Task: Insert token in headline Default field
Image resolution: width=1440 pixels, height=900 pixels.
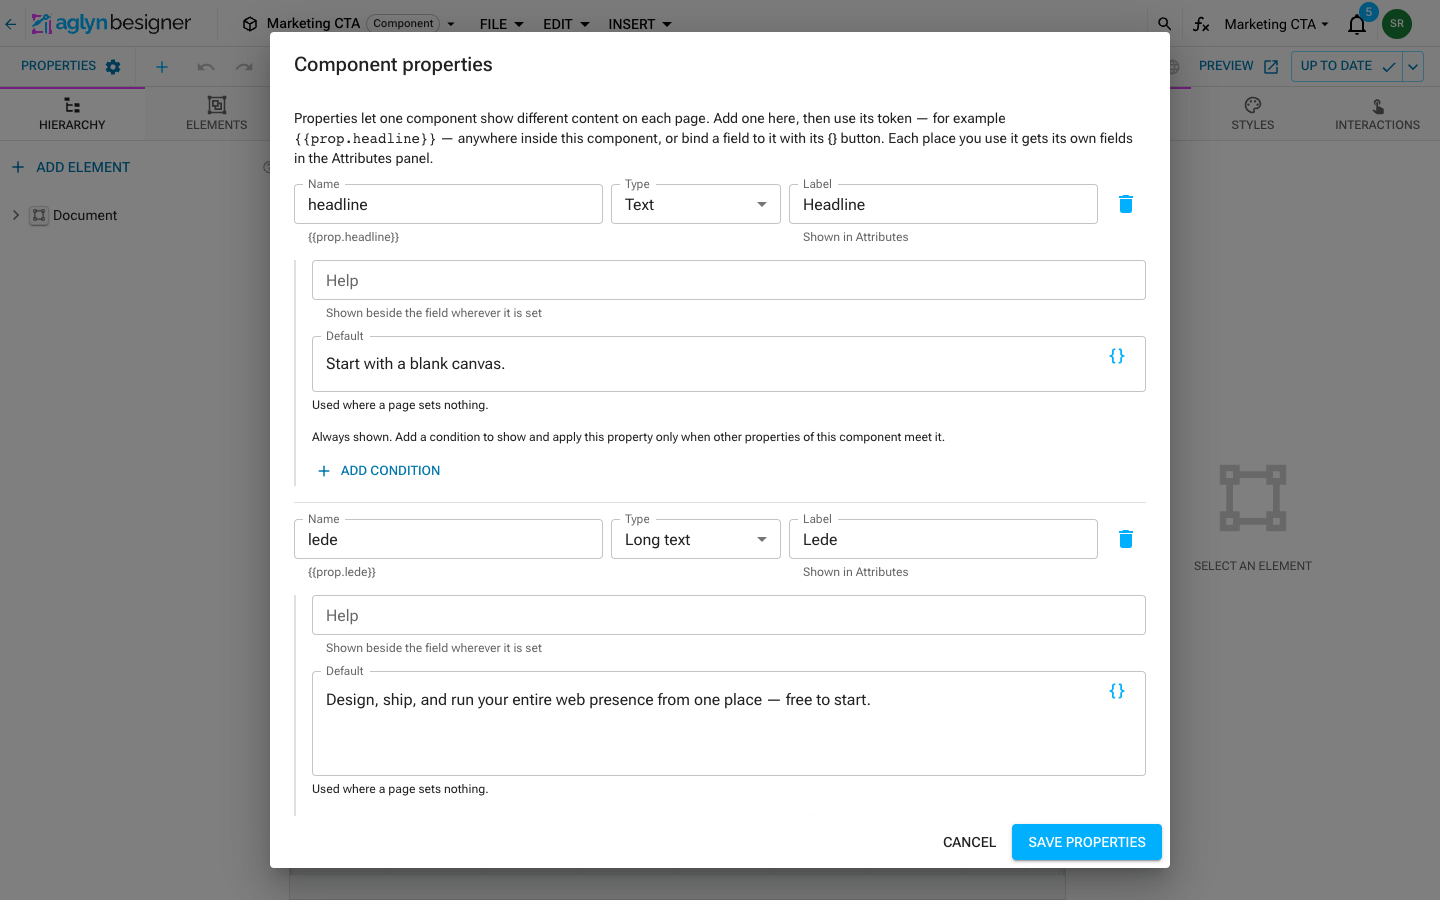Action: (1117, 356)
